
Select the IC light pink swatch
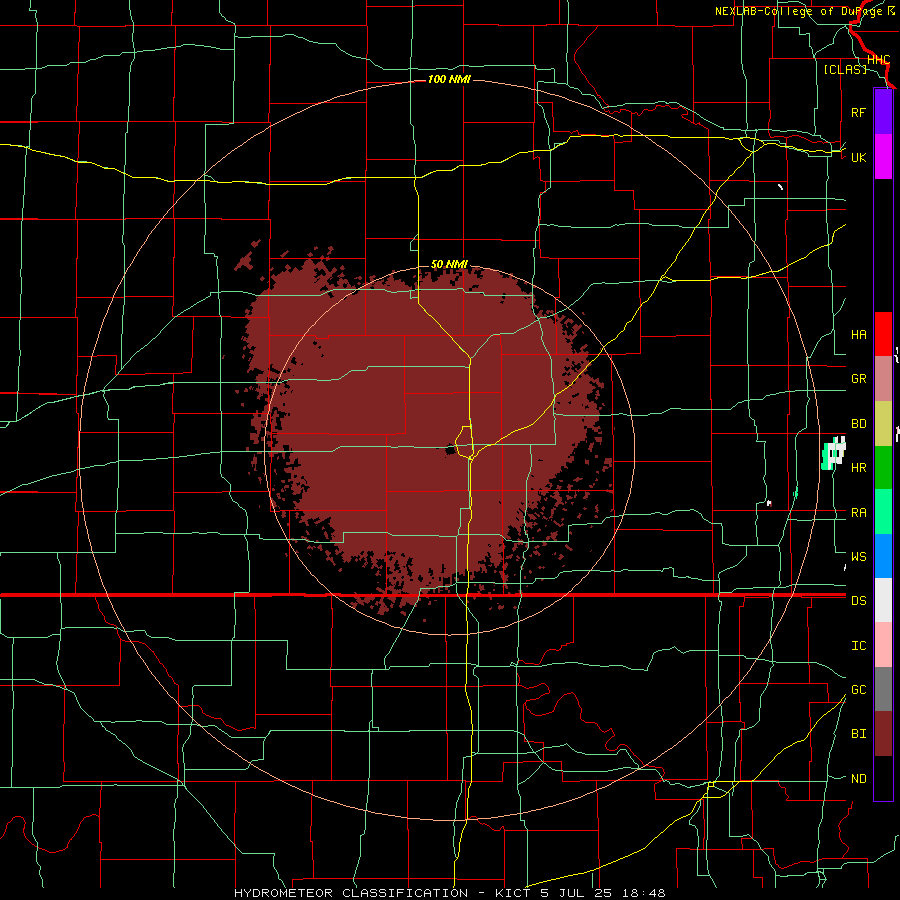pos(883,645)
